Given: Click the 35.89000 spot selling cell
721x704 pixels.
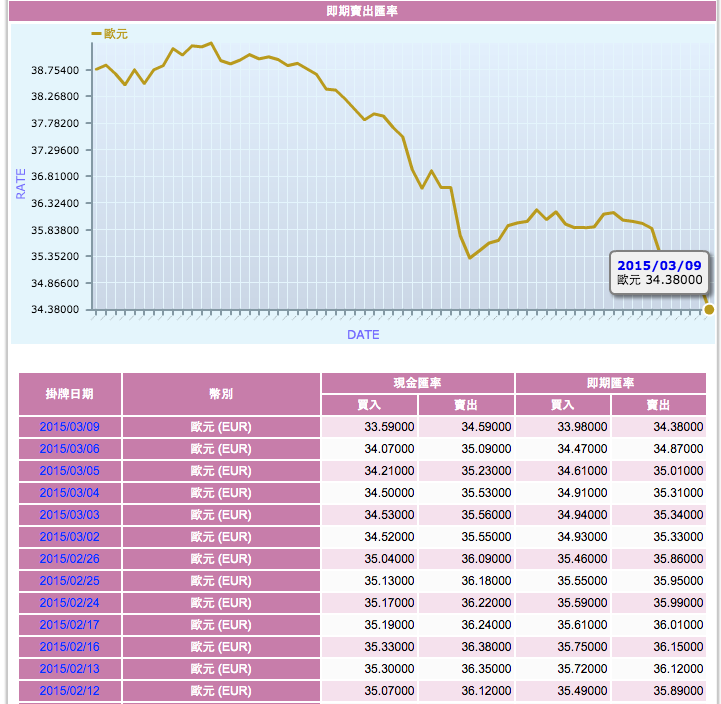Looking at the screenshot, I should pyautogui.click(x=658, y=691).
